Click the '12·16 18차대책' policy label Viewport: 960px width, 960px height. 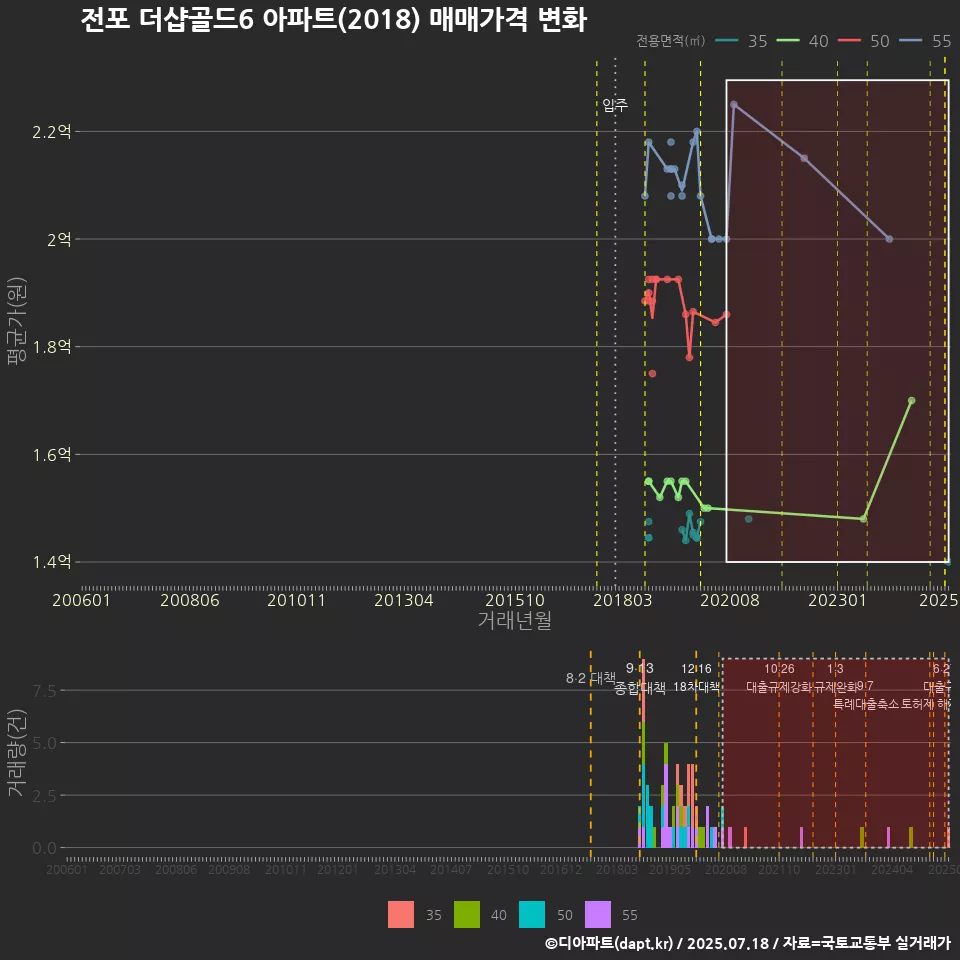696,678
